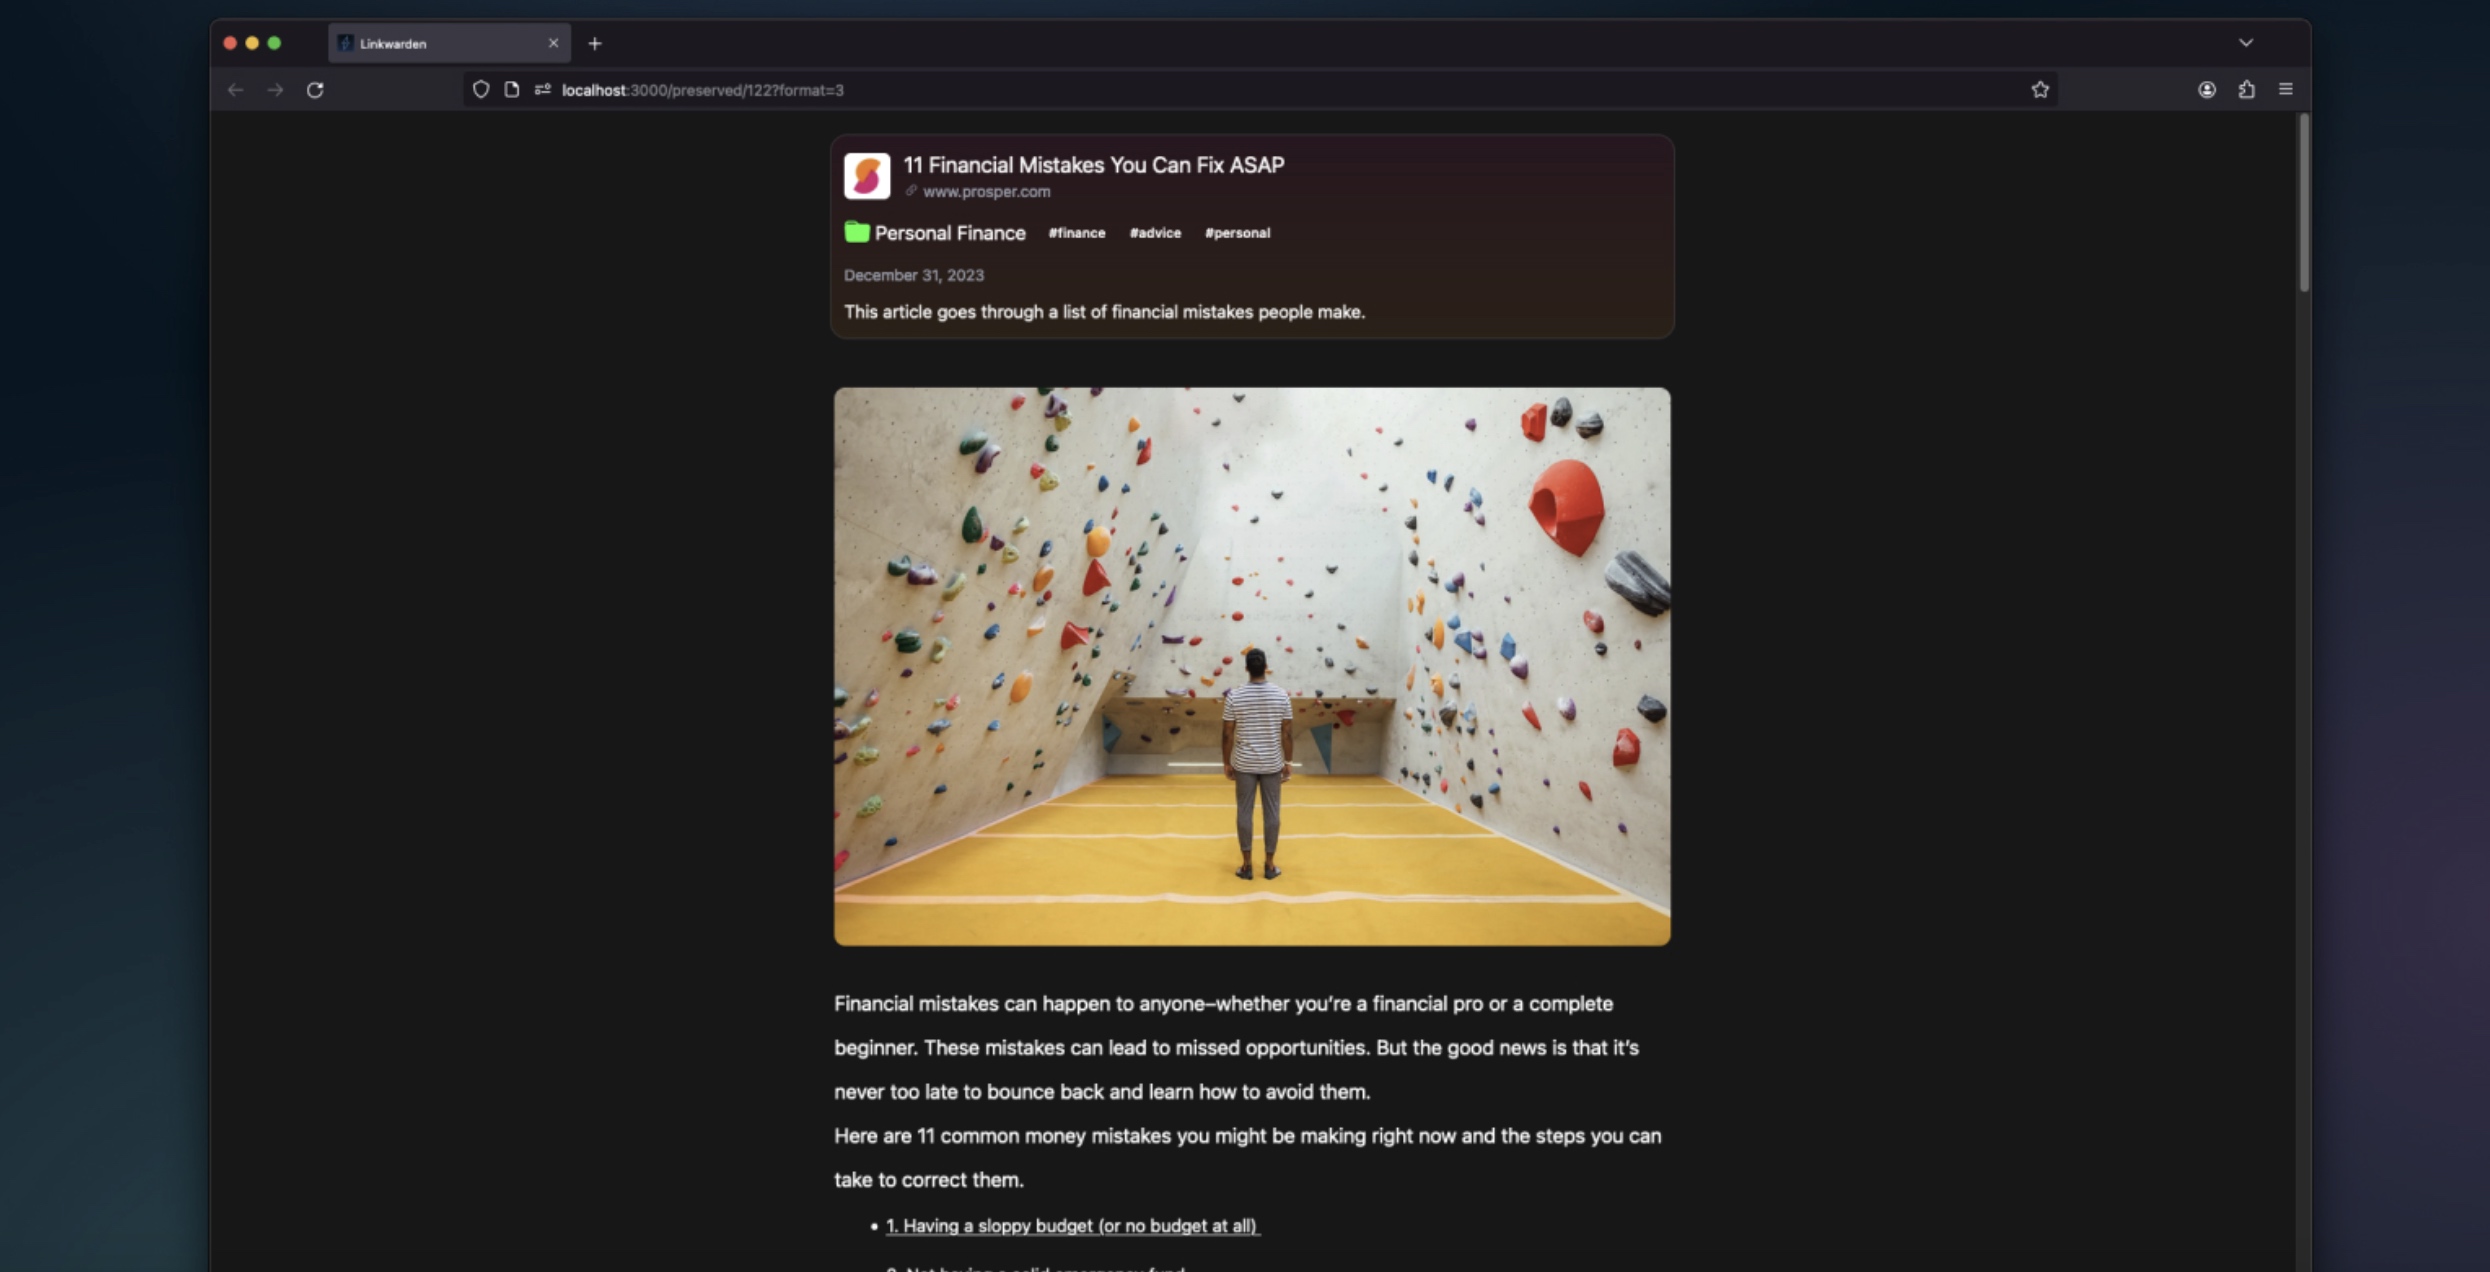The height and width of the screenshot is (1272, 2490).
Task: Select the #finance tag
Action: point(1077,233)
